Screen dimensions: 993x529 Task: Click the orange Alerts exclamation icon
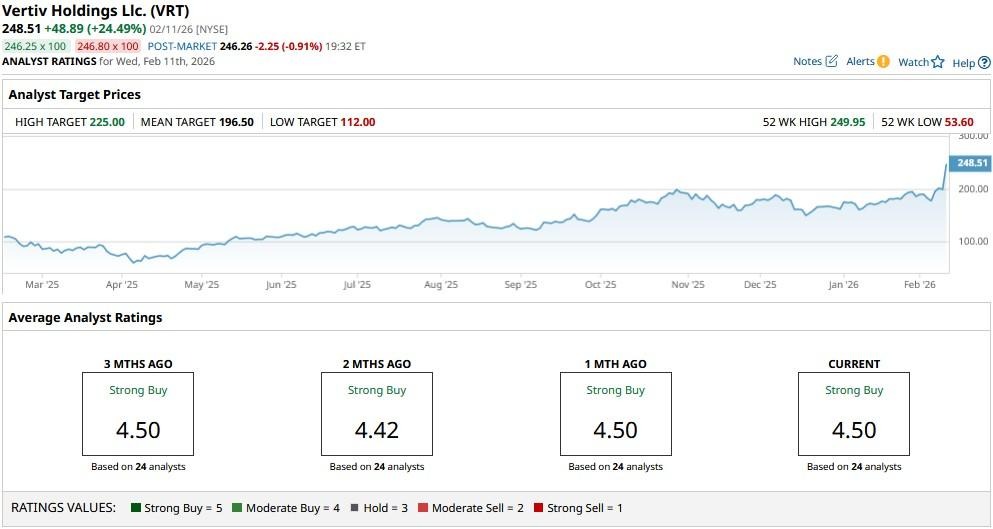pyautogui.click(x=883, y=62)
